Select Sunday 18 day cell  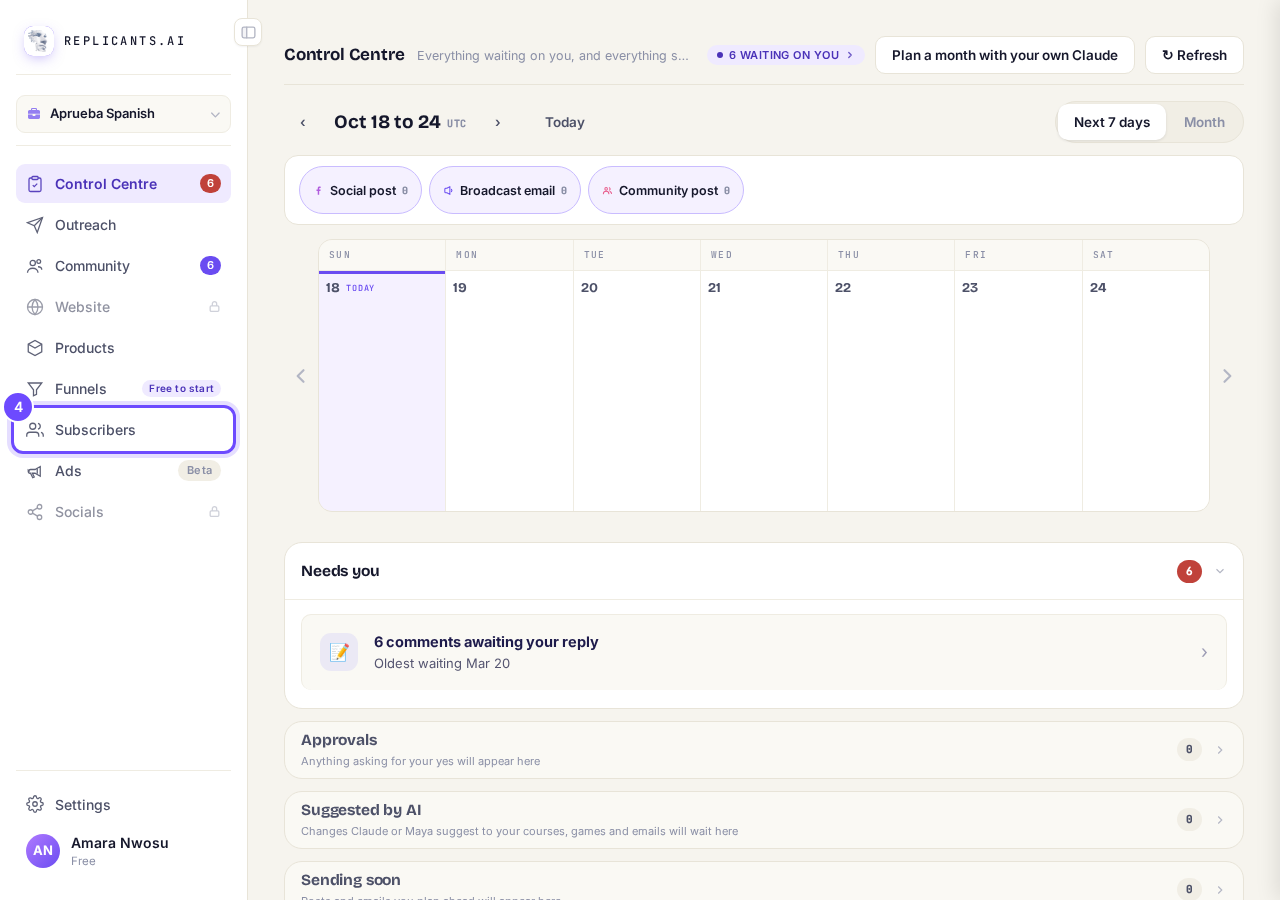click(x=382, y=391)
